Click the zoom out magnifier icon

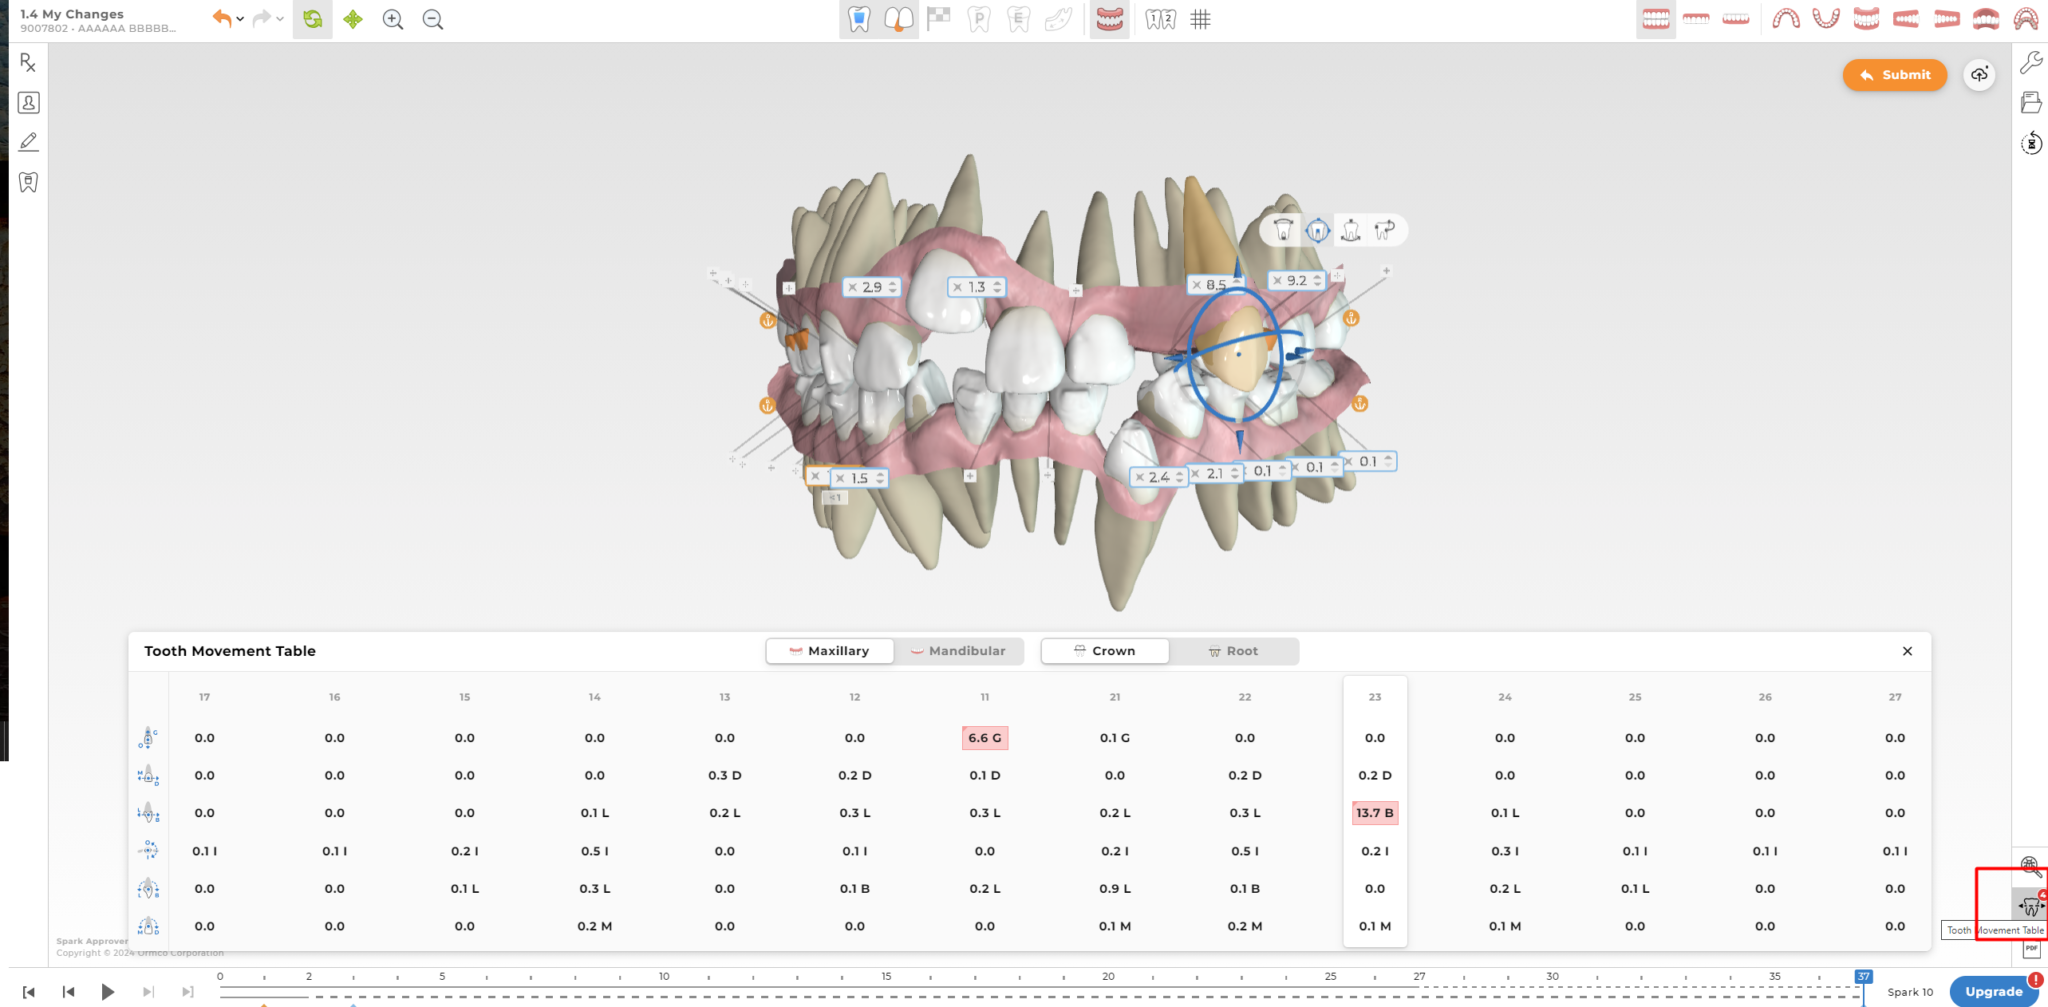[x=433, y=20]
